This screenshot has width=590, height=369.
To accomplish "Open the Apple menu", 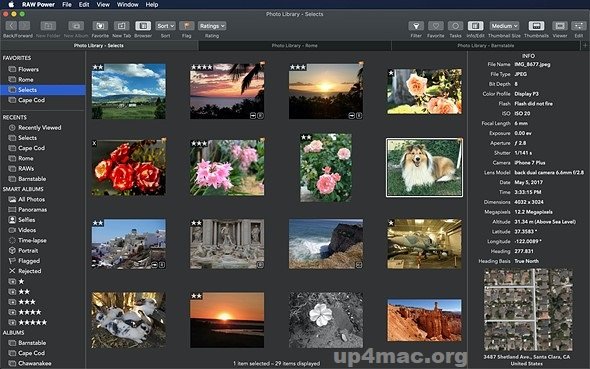I will (11, 5).
